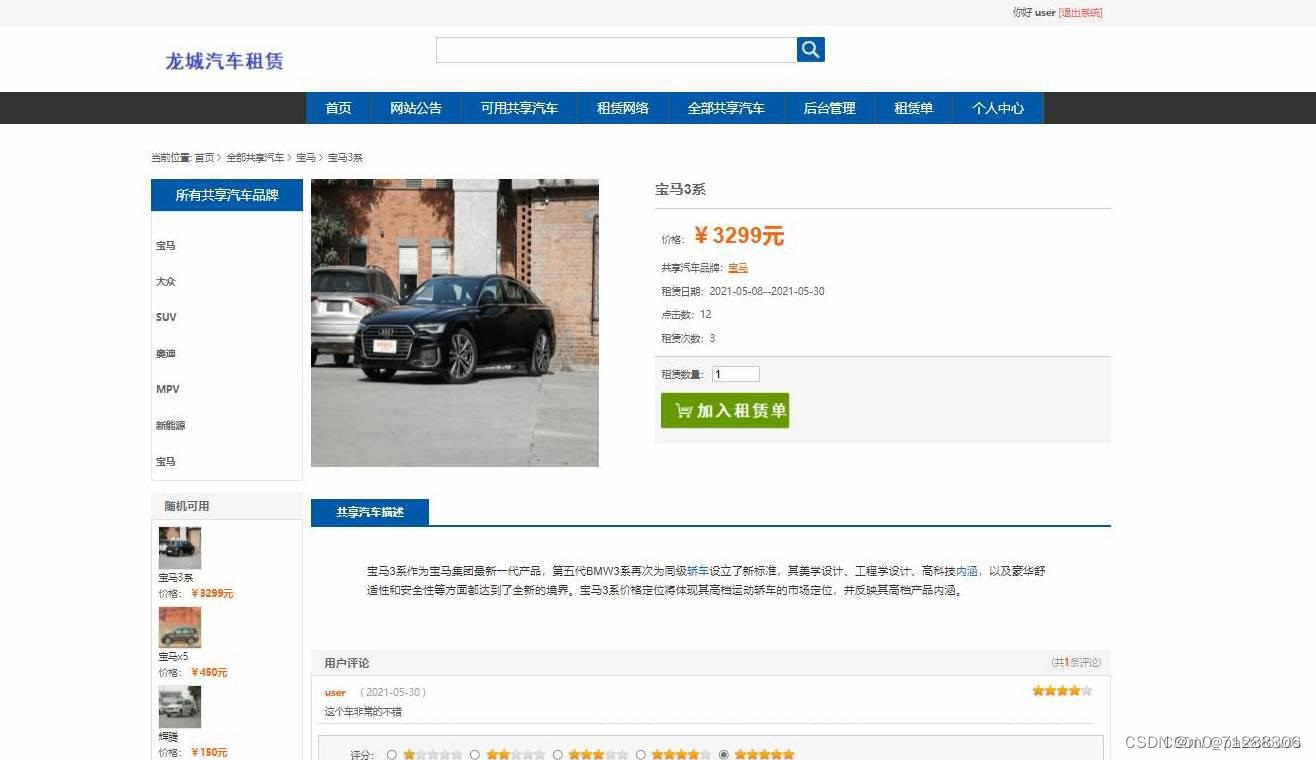Open 个人中心 in the navigation bar
The height and width of the screenshot is (760, 1316).
point(998,108)
